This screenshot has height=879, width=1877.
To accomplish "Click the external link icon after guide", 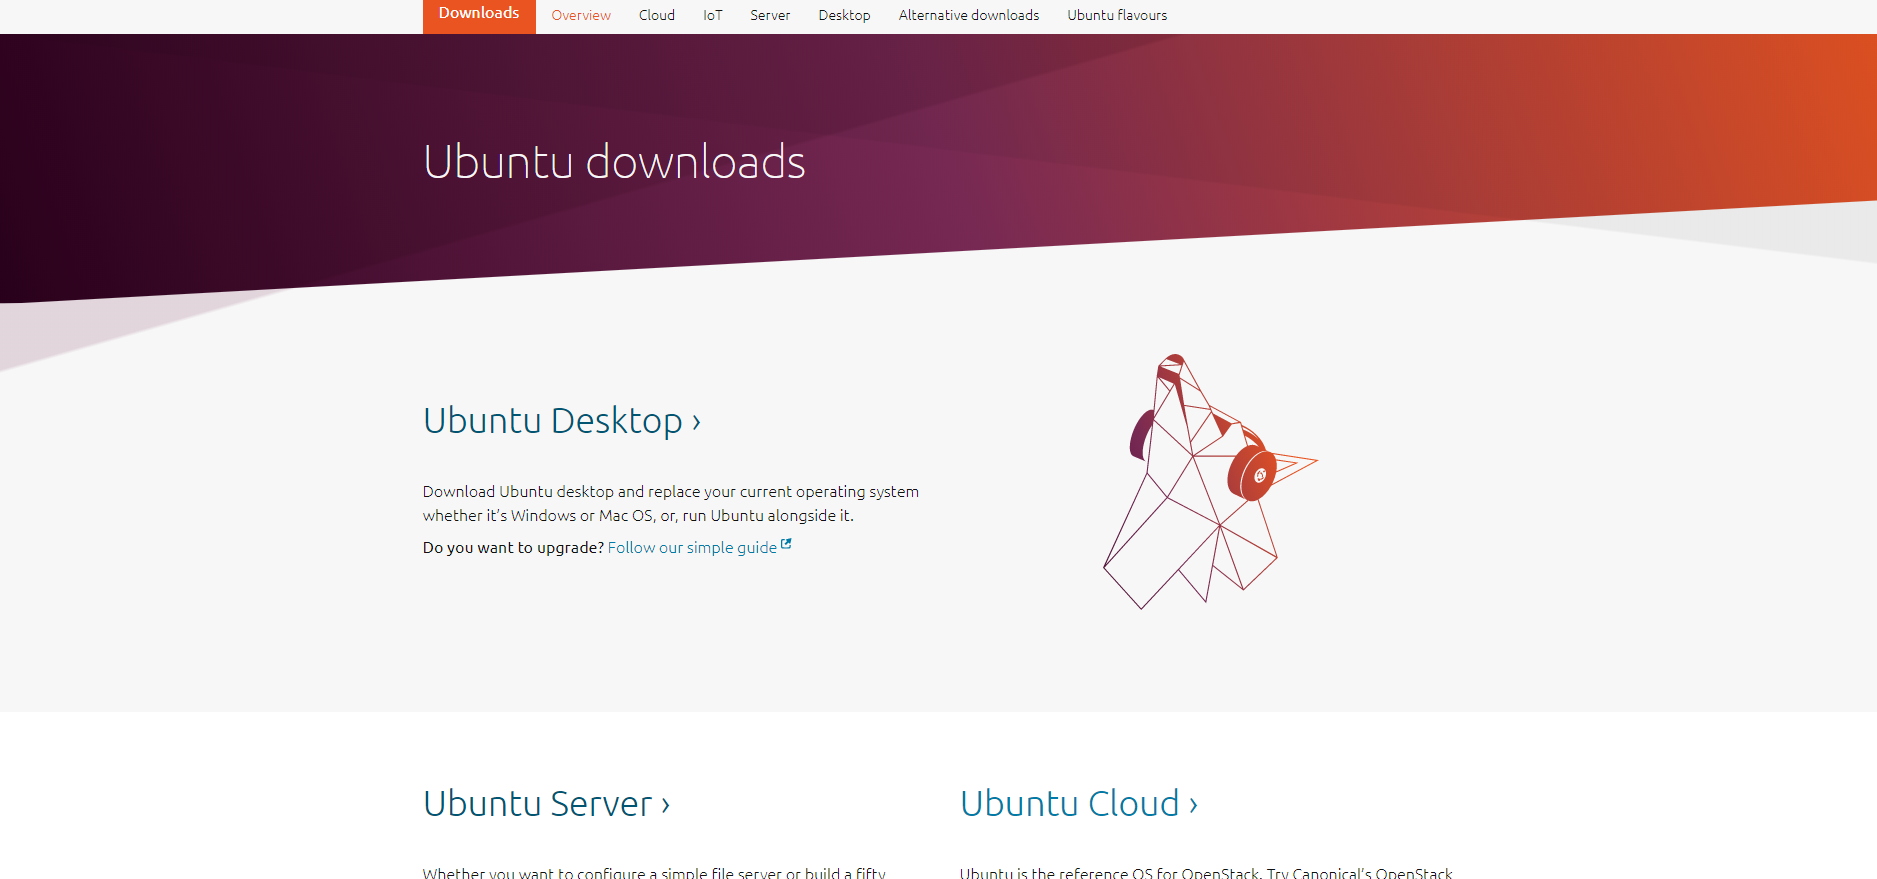I will tap(786, 544).
